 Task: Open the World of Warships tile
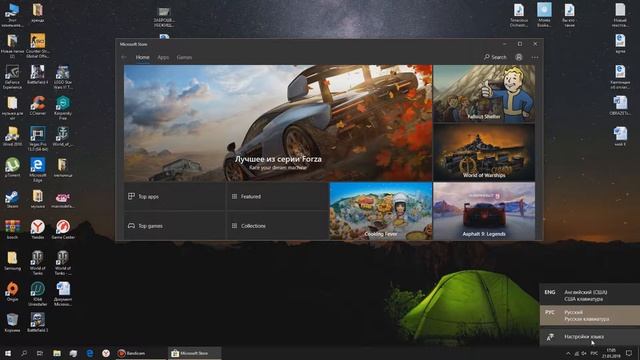click(484, 152)
